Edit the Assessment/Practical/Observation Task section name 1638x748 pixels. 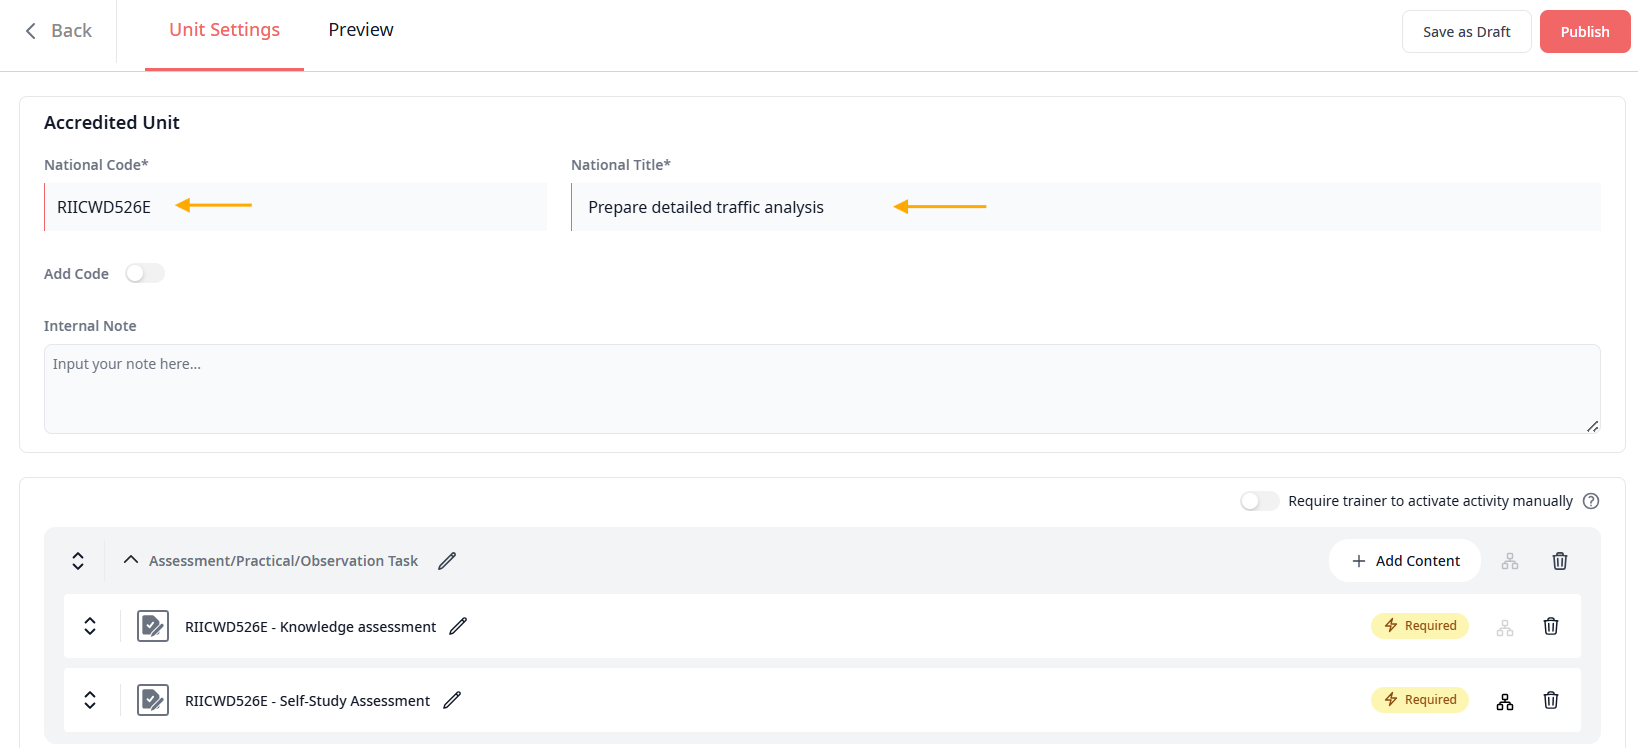[447, 561]
